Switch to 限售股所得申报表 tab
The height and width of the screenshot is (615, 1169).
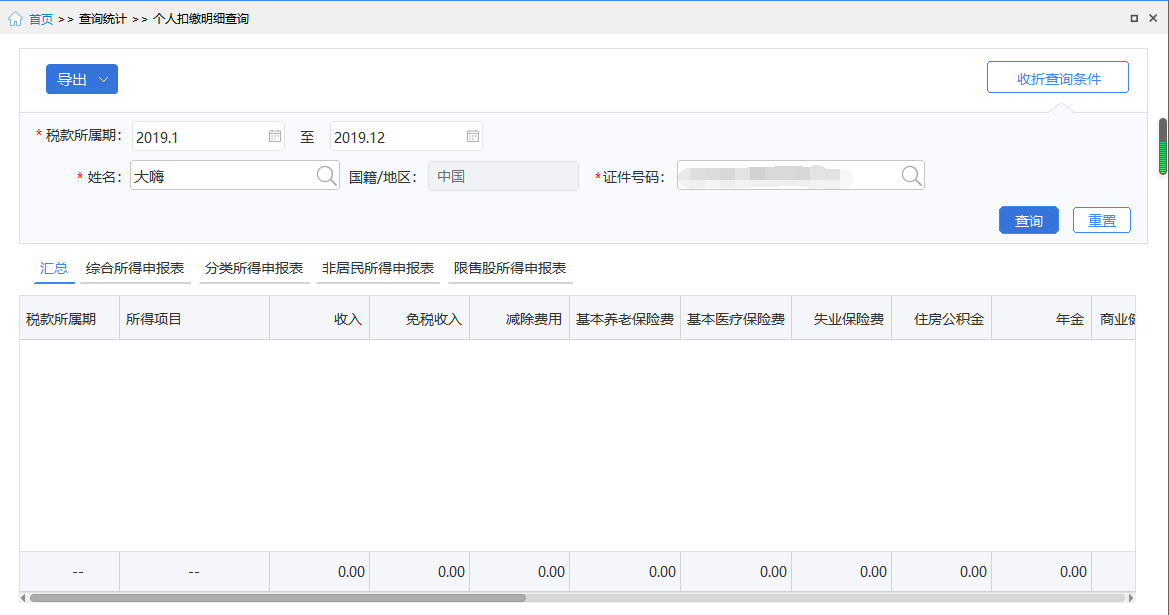point(510,268)
